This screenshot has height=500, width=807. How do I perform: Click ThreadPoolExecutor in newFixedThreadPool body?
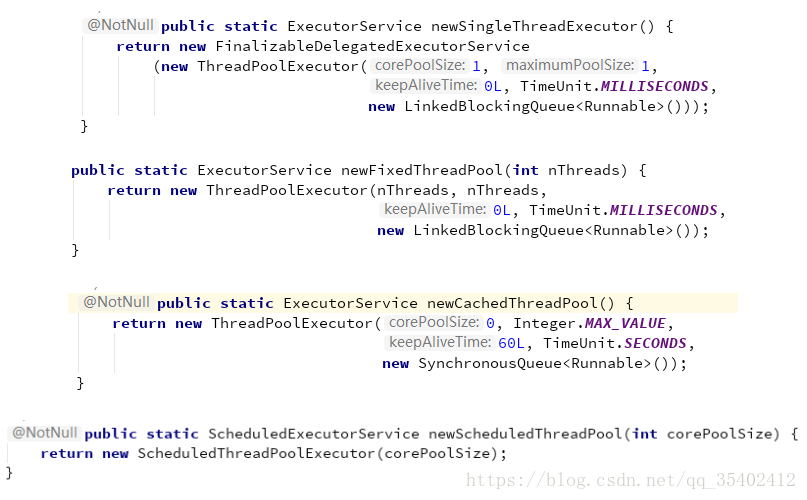[x=287, y=191]
